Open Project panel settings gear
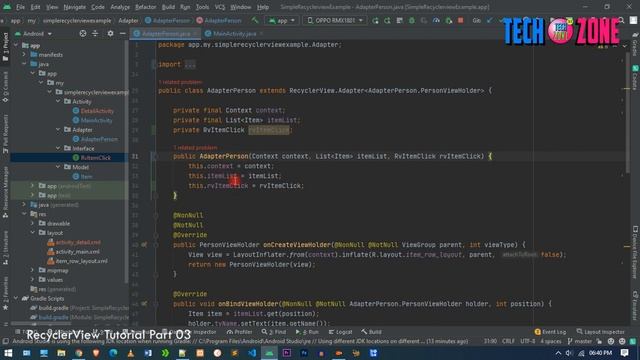 pos(110,33)
